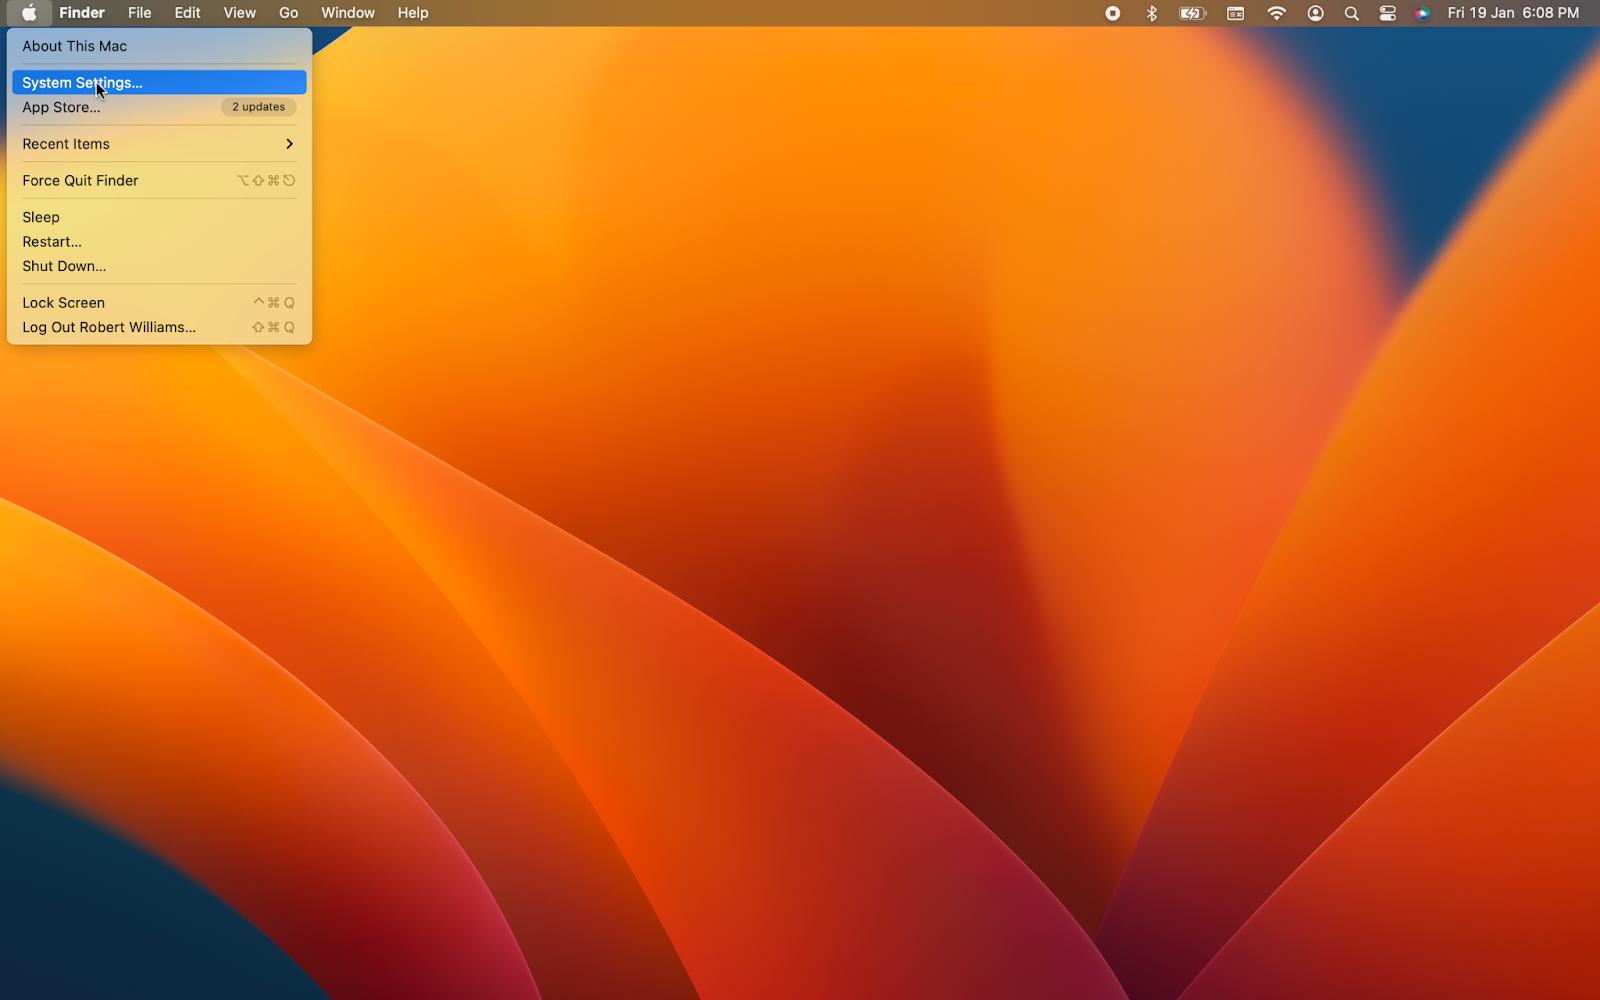Open the Go menu

point(289,13)
